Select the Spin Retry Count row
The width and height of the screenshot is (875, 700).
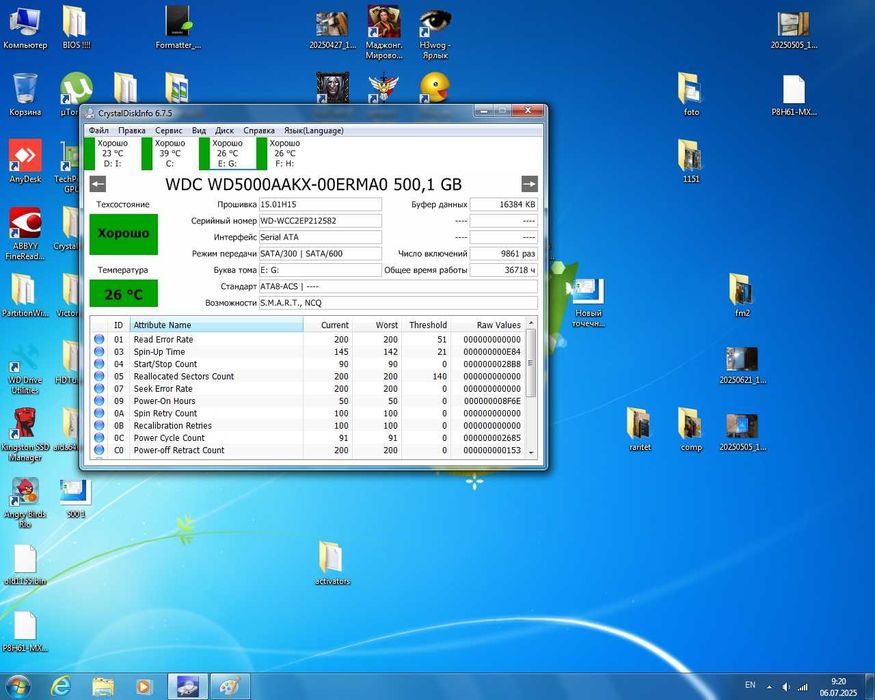point(308,413)
